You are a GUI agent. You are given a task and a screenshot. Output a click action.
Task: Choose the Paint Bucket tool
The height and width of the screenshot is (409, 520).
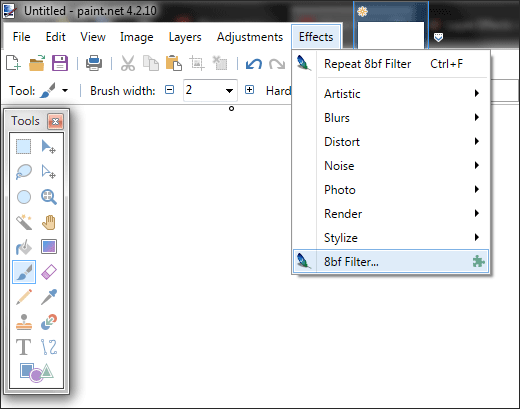pos(24,247)
